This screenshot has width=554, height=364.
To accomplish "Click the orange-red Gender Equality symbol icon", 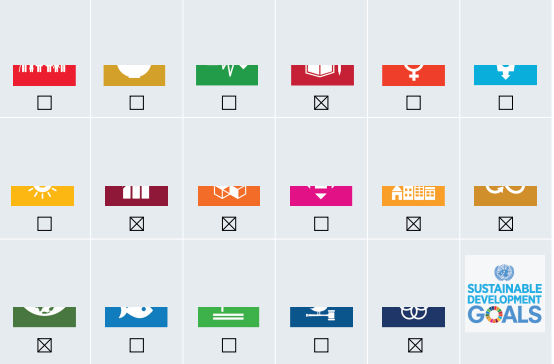I will coord(413,75).
